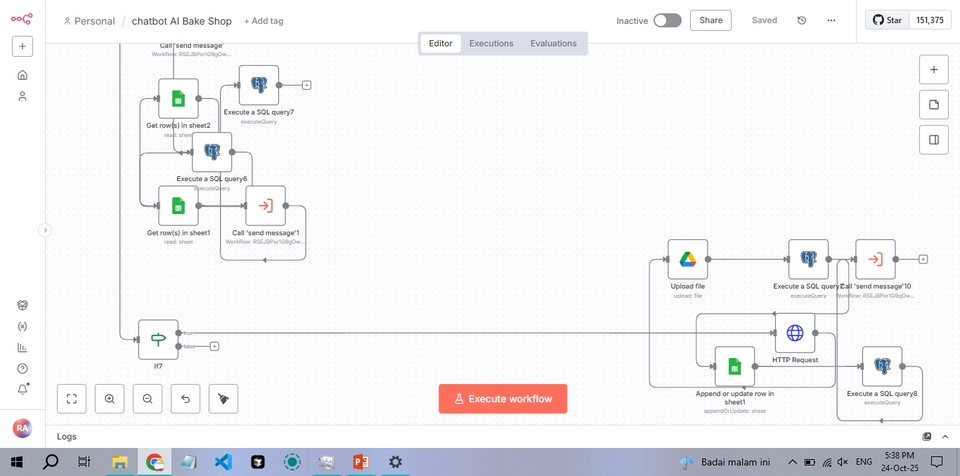Click the zoom out canvas button
This screenshot has height=476, width=960.
pos(147,398)
